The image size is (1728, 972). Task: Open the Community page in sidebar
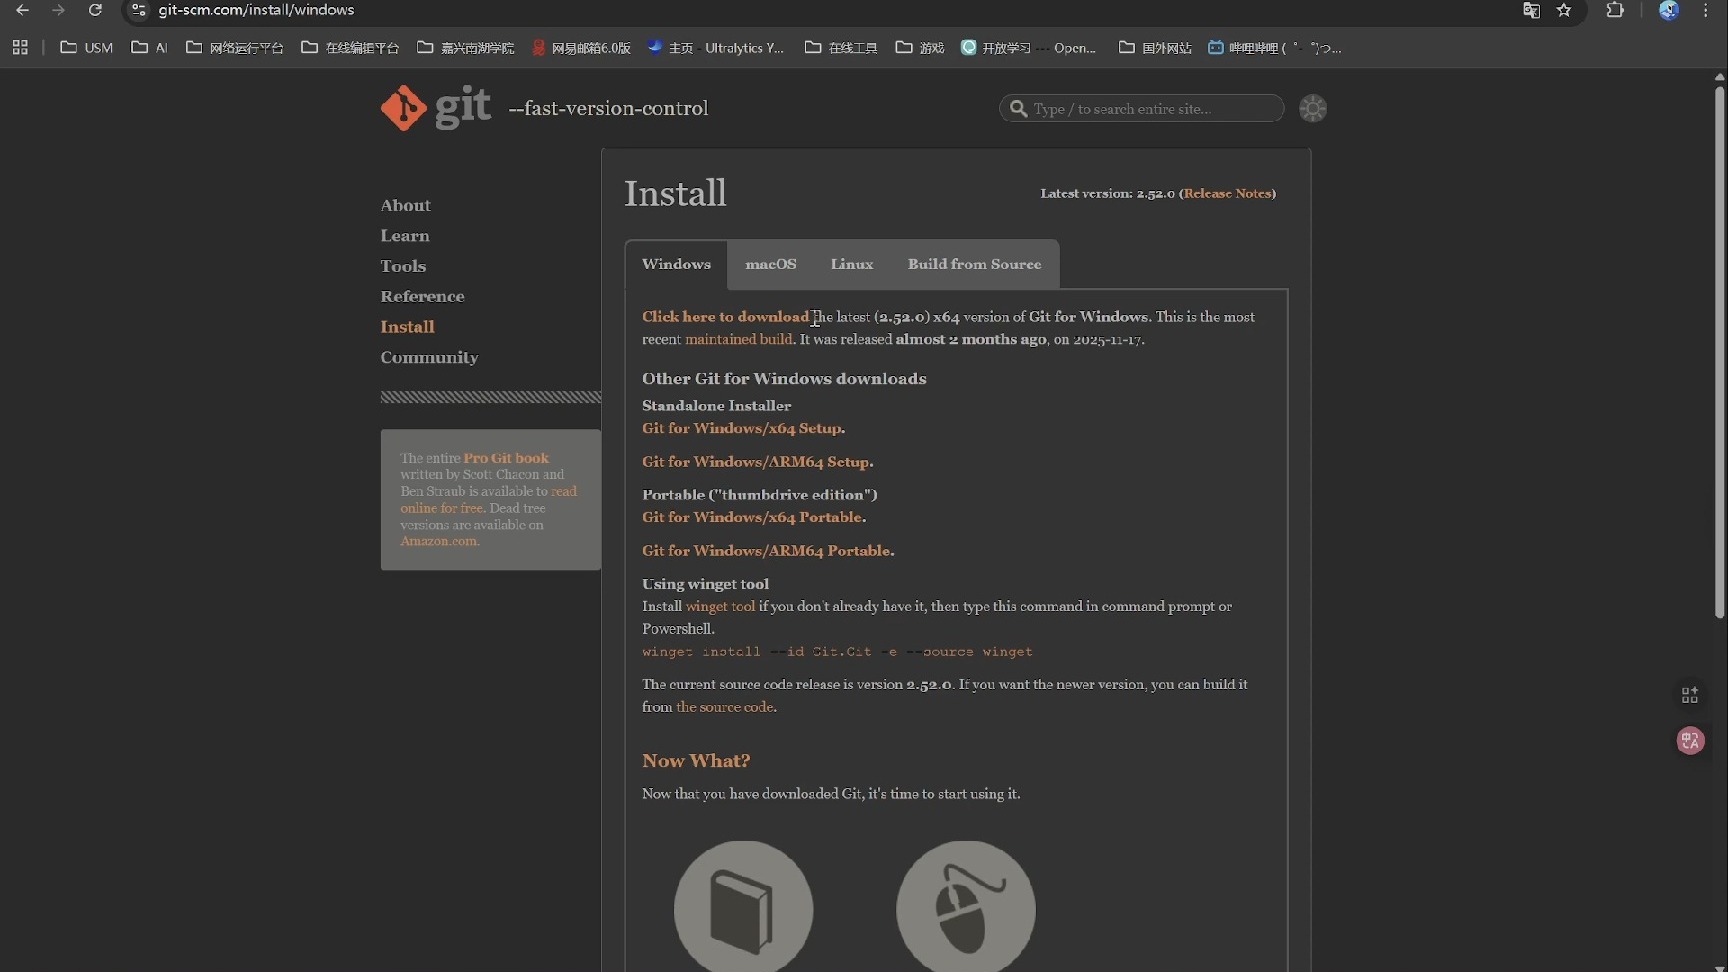coord(429,357)
